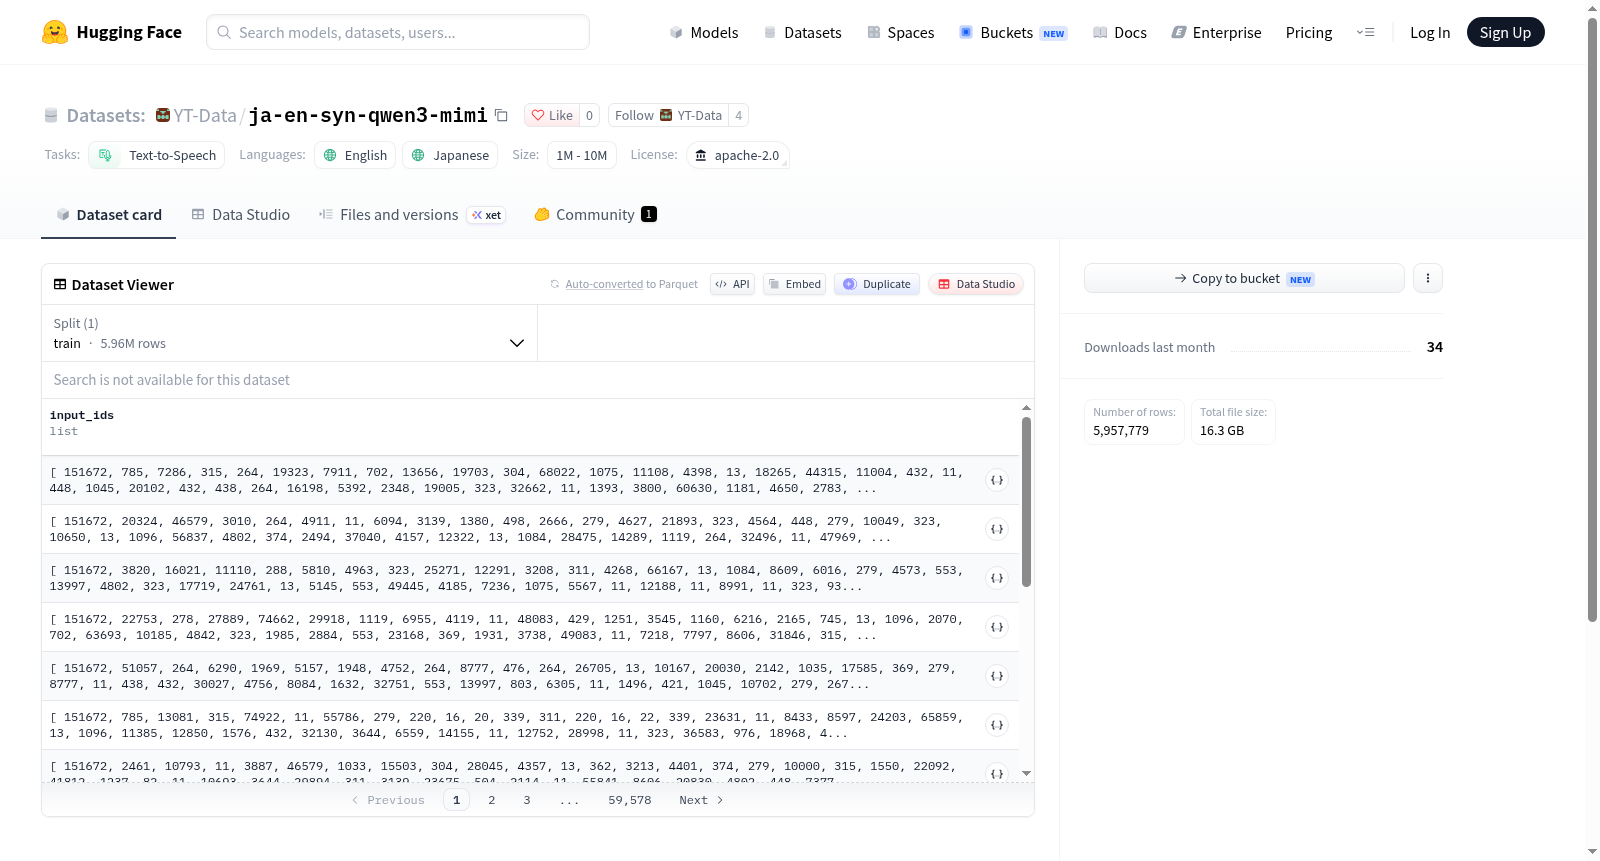Focus the search models, datasets, users field
Image resolution: width=1600 pixels, height=861 pixels.
(398, 32)
